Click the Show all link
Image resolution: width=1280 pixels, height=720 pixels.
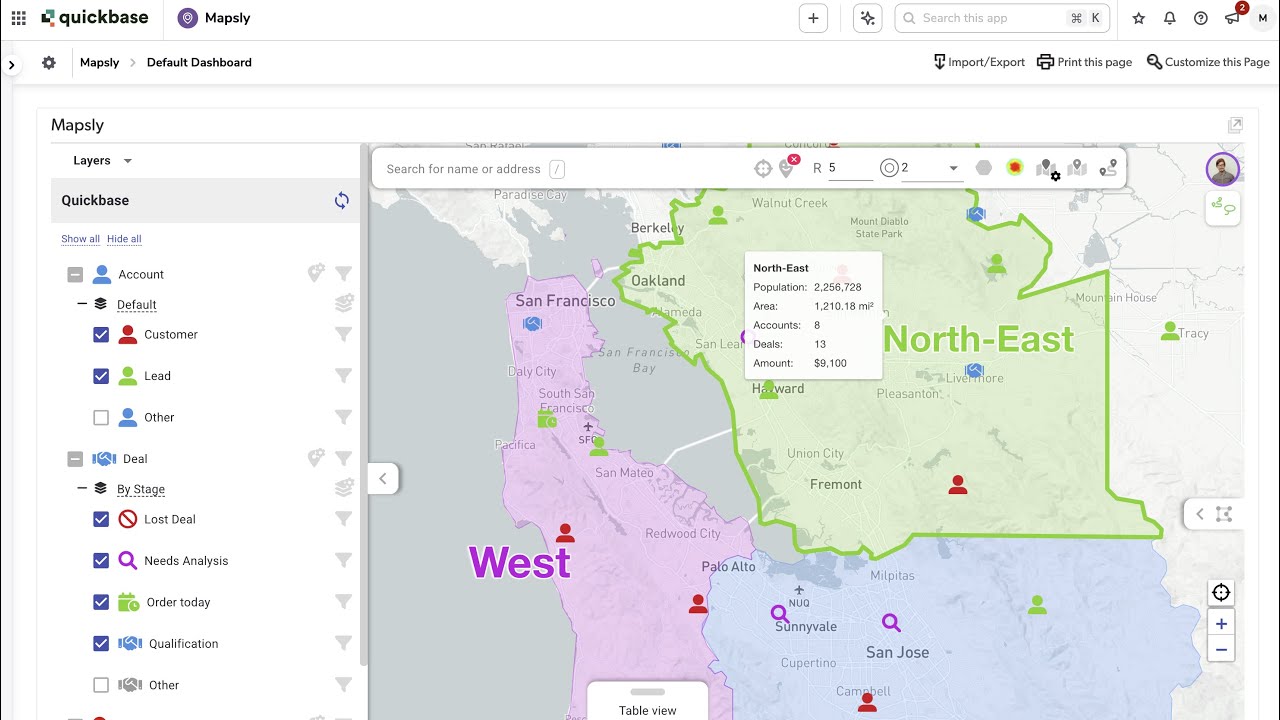[80, 239]
